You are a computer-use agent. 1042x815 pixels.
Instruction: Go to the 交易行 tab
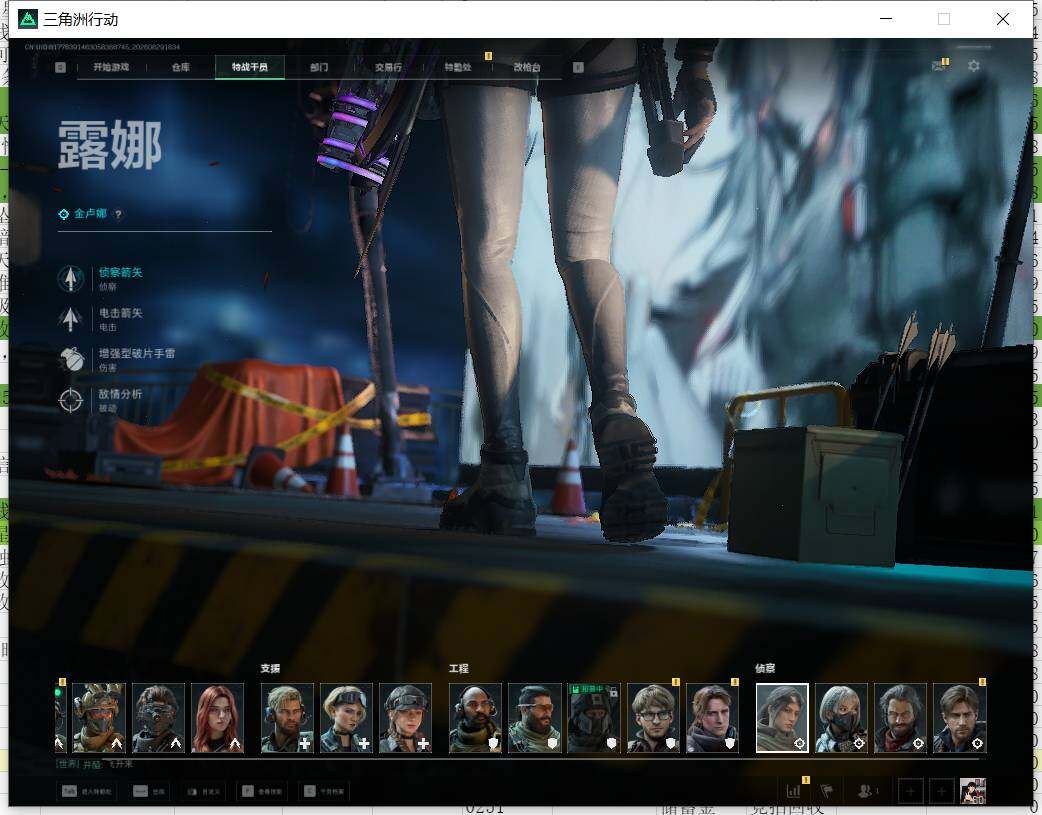388,67
